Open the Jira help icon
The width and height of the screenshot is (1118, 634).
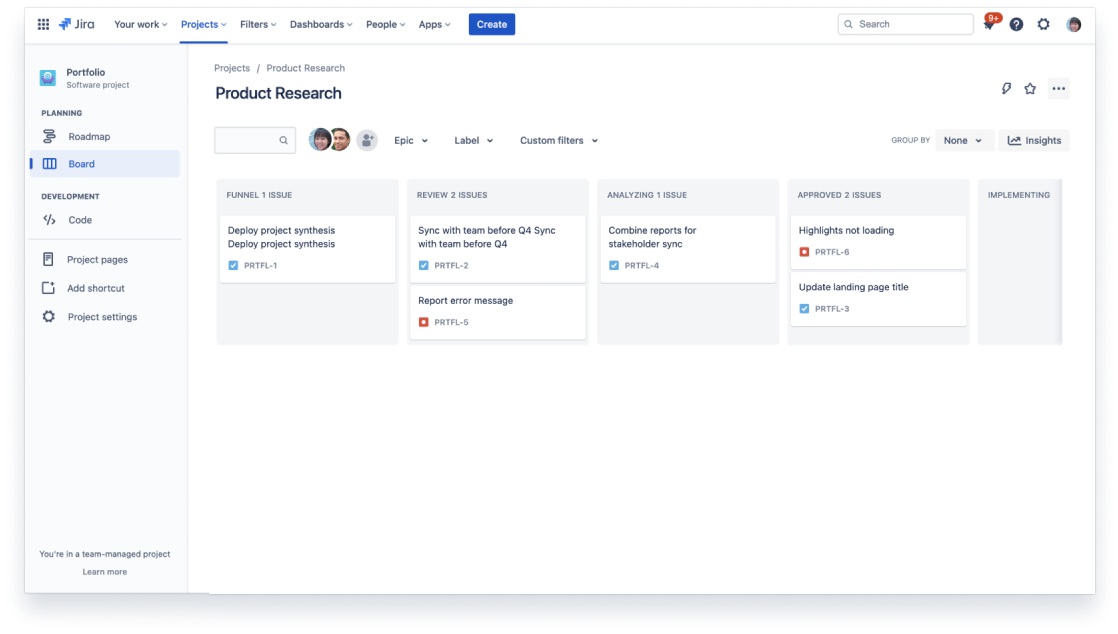coord(1016,24)
